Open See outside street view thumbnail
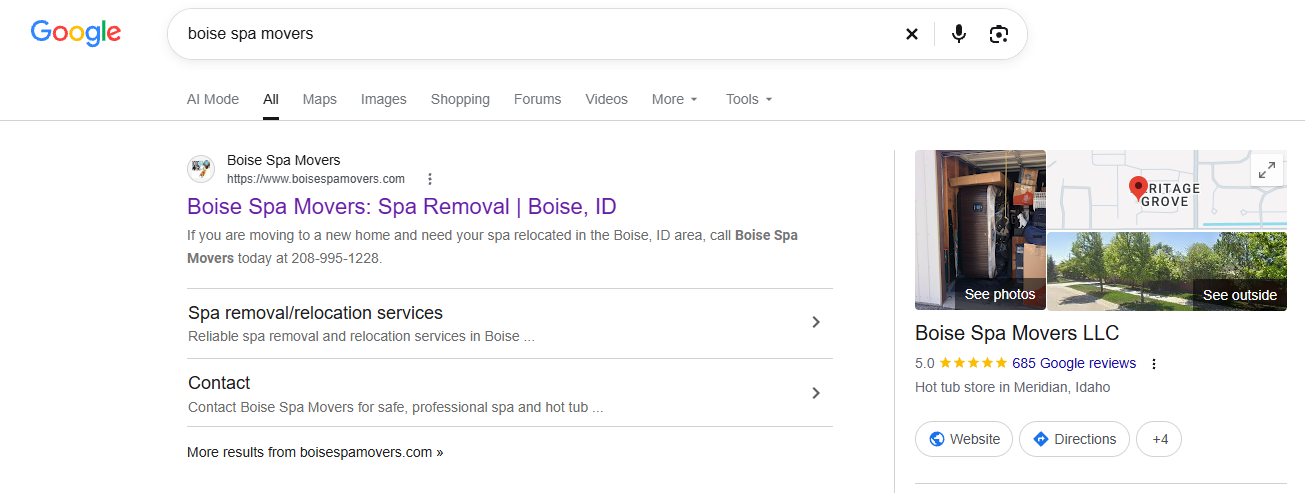 pyautogui.click(x=1167, y=271)
